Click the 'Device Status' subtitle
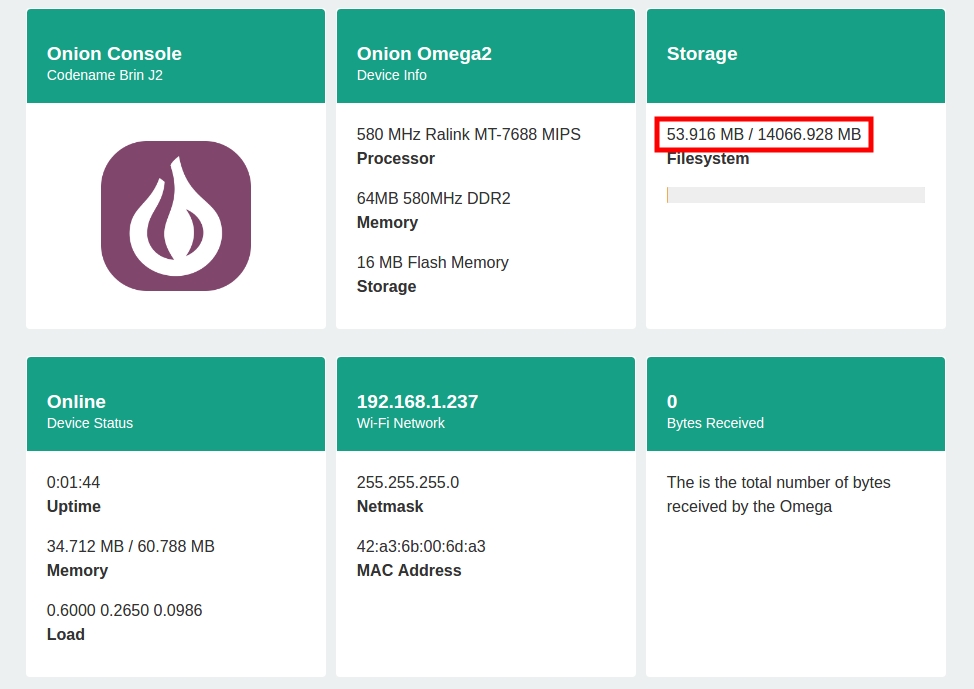Screen dimensions: 974x689 pyautogui.click(x=90, y=423)
